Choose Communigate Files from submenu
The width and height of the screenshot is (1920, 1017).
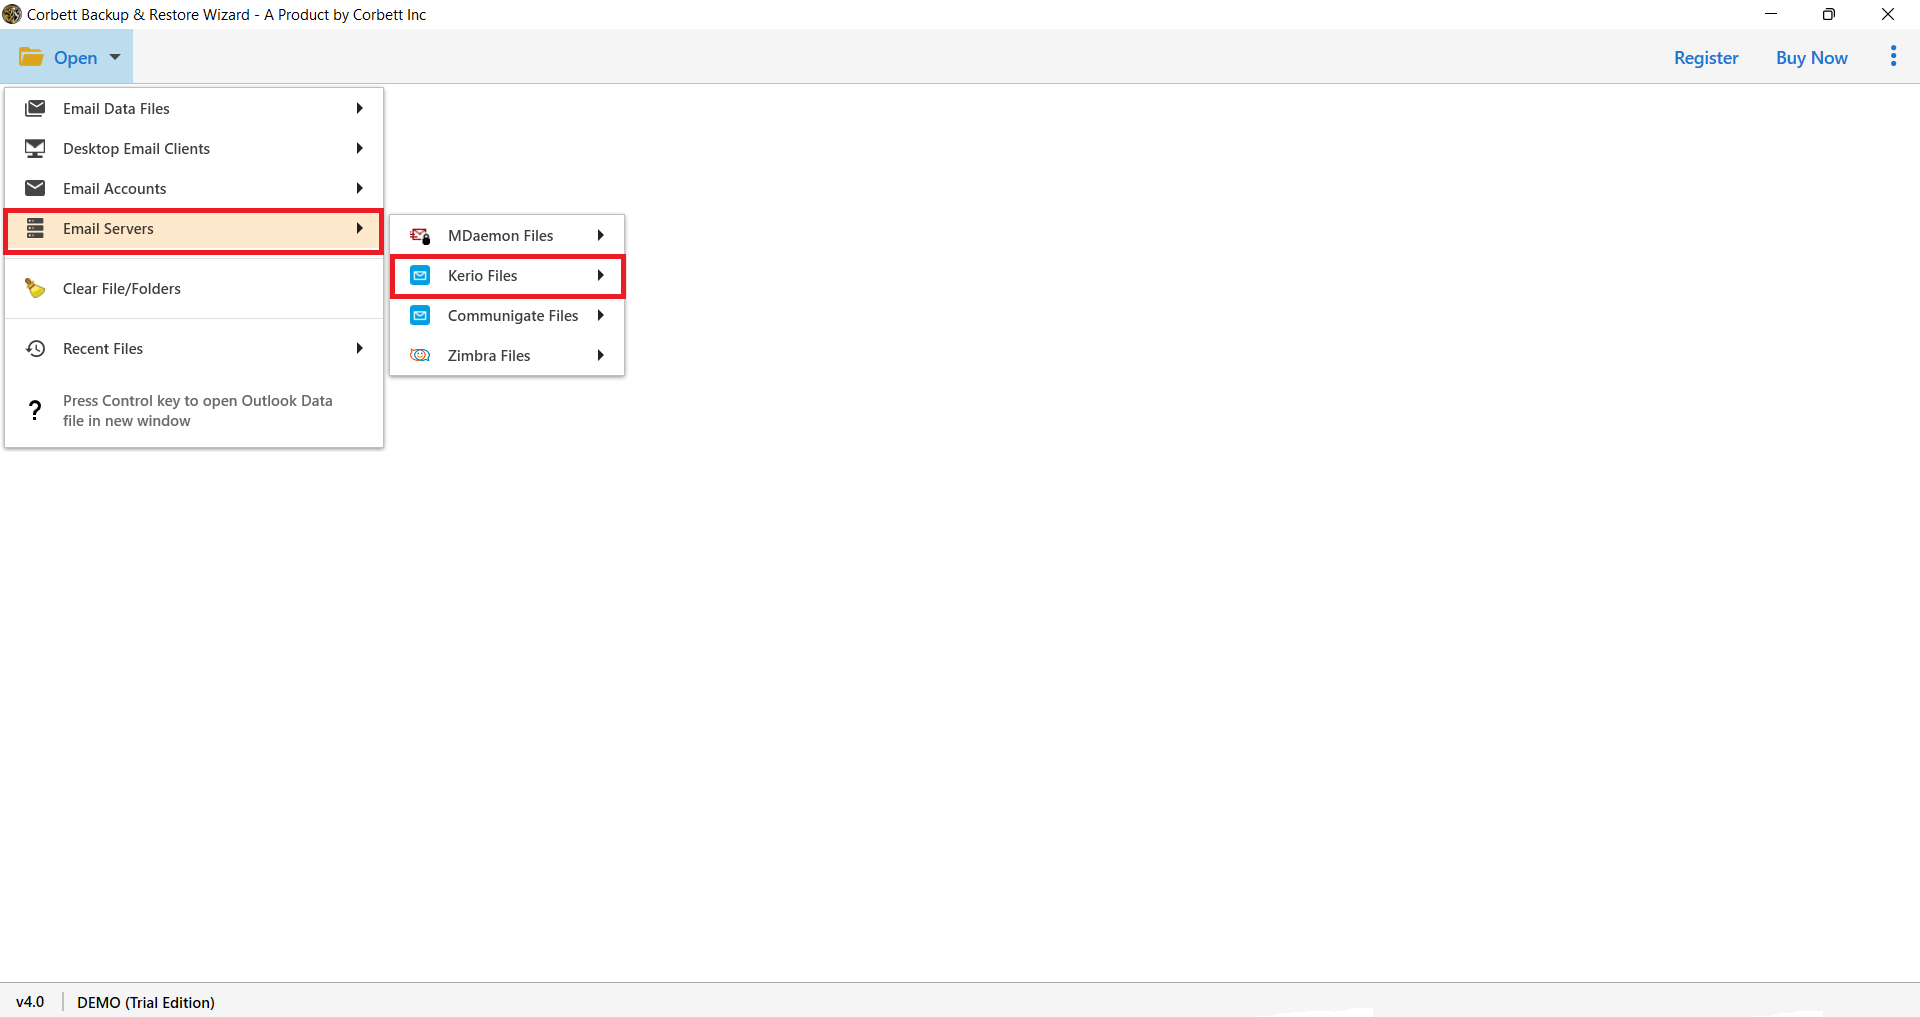(507, 315)
